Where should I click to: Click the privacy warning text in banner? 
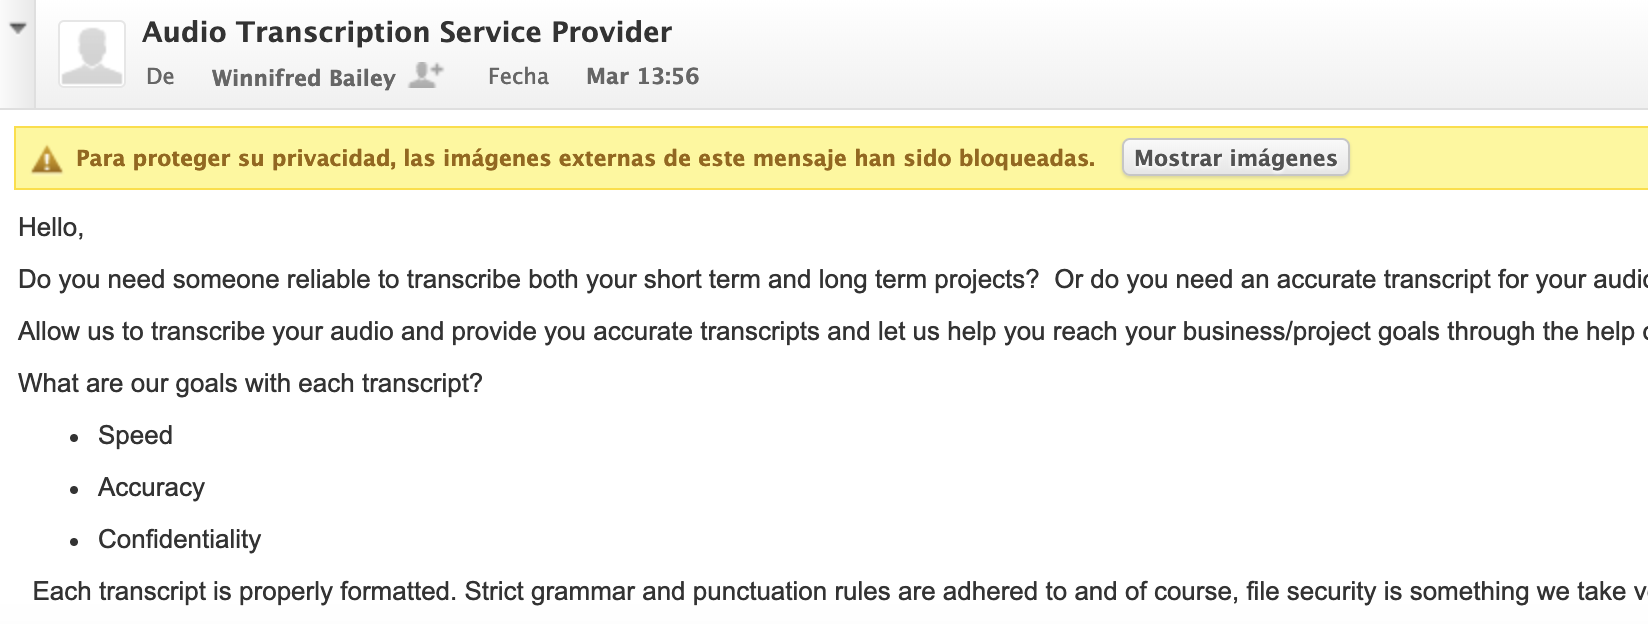585,158
